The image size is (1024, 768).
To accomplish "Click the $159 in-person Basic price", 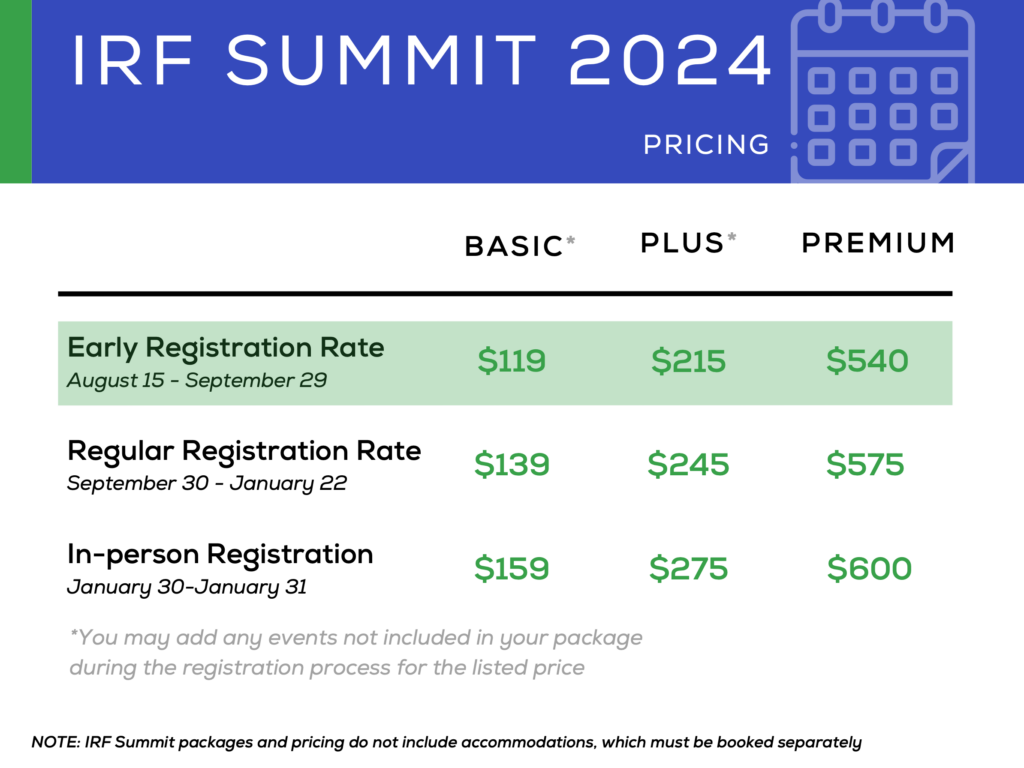I will (512, 568).
